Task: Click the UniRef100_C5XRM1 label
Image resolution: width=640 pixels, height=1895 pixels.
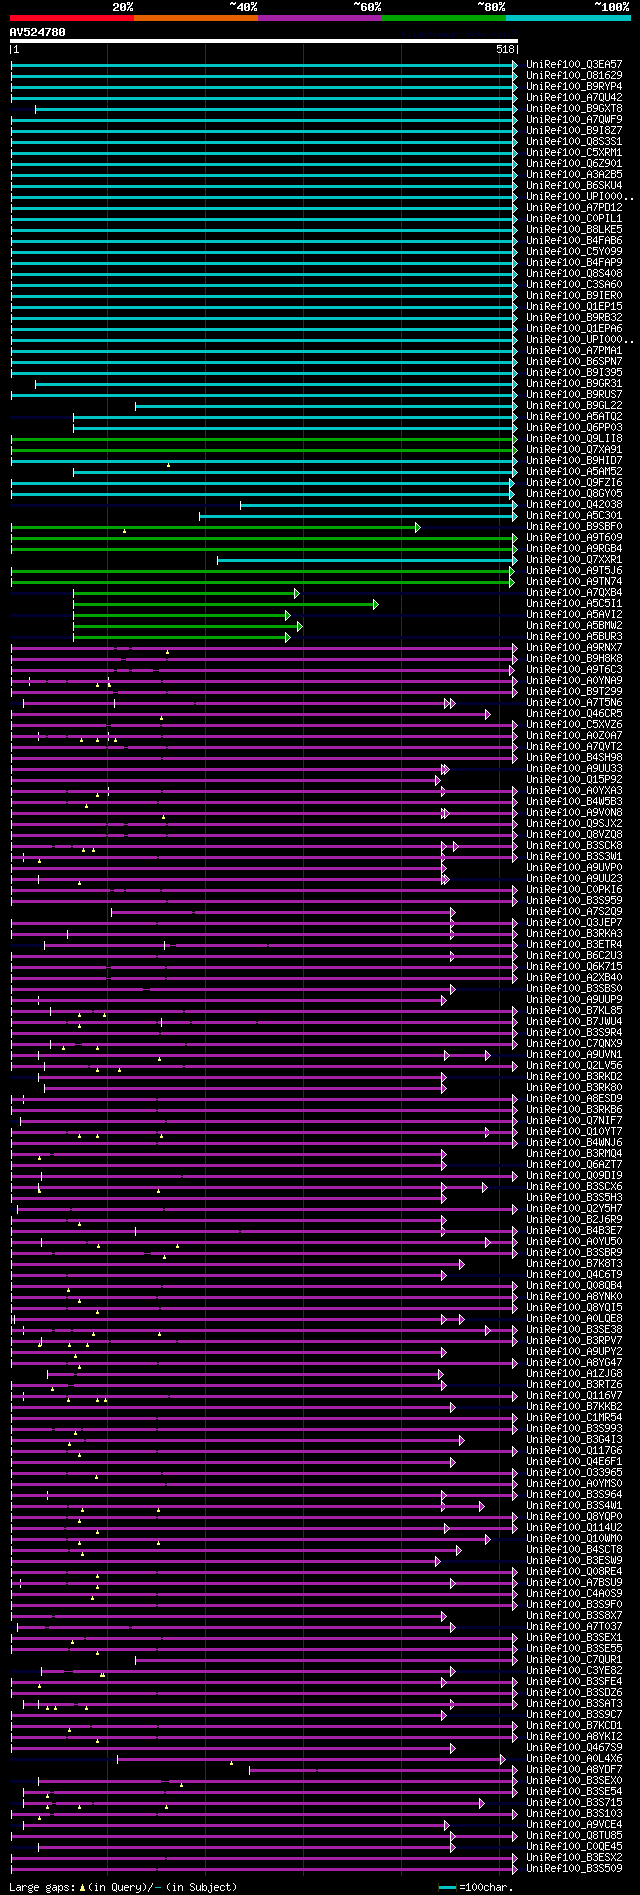Action: (x=574, y=153)
